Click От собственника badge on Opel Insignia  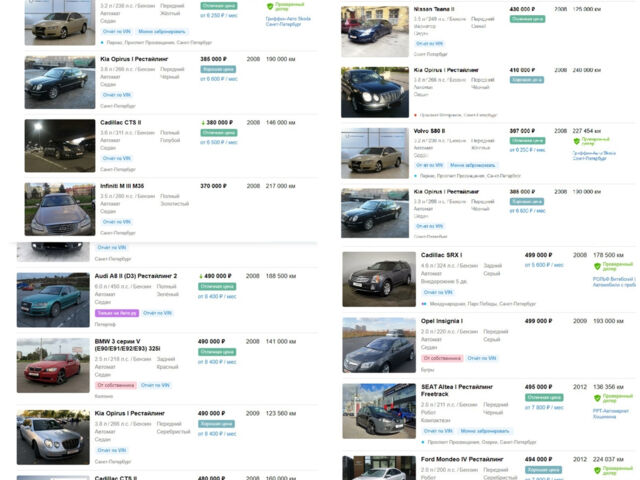pos(442,358)
